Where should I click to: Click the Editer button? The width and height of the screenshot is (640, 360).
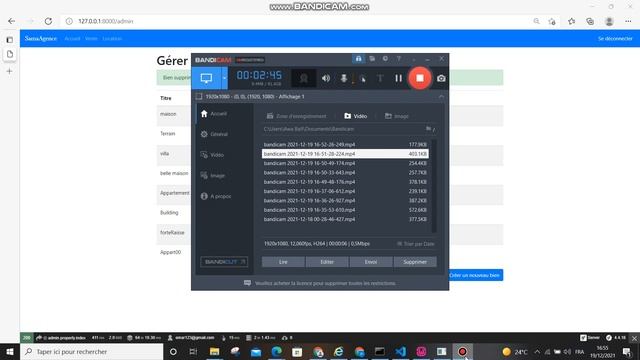click(x=327, y=262)
